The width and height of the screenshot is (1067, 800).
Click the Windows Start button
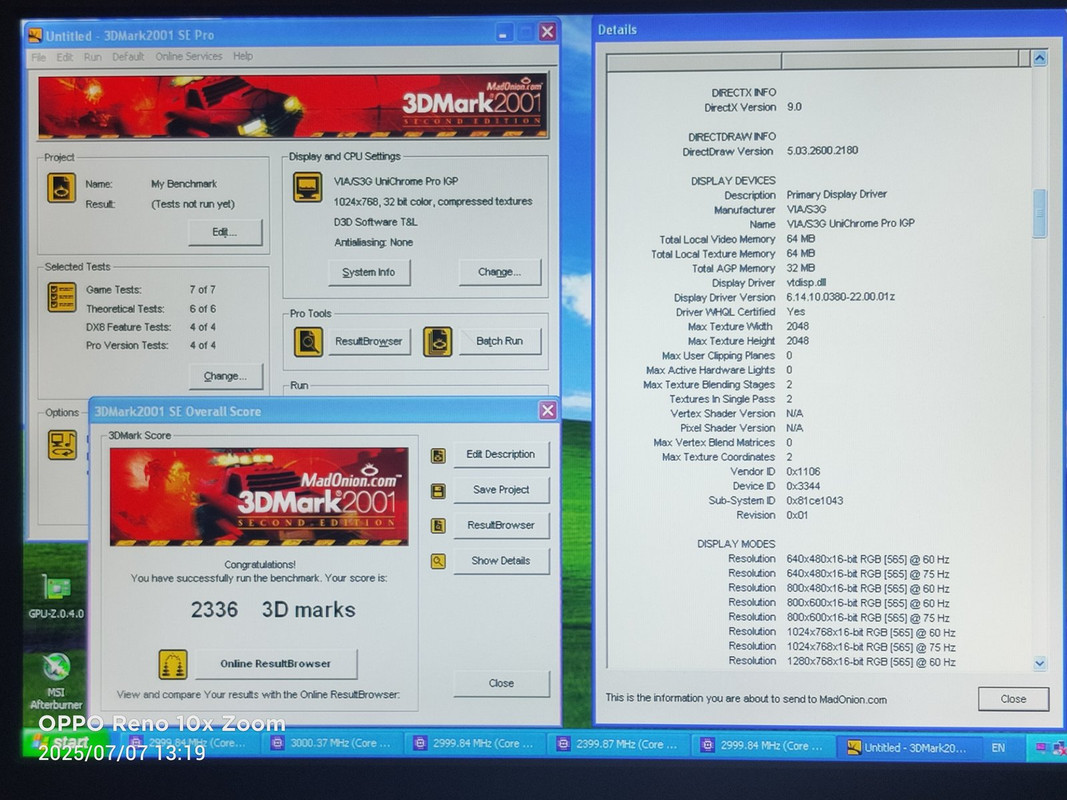click(x=66, y=743)
